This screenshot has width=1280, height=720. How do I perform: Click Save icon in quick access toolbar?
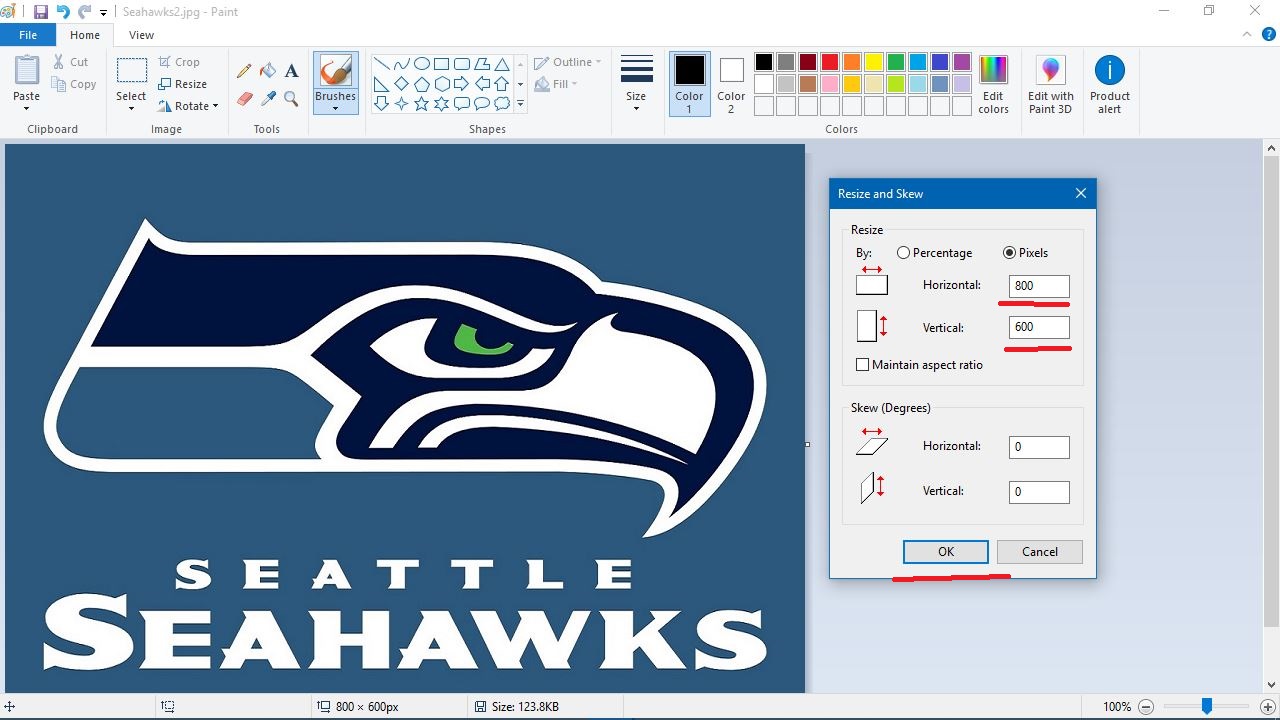click(x=41, y=12)
